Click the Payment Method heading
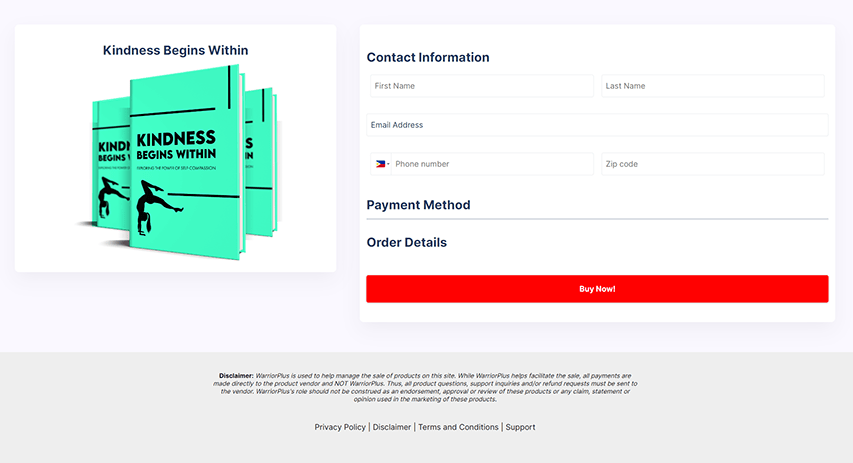Screen dimensions: 853x463 pyautogui.click(x=418, y=205)
